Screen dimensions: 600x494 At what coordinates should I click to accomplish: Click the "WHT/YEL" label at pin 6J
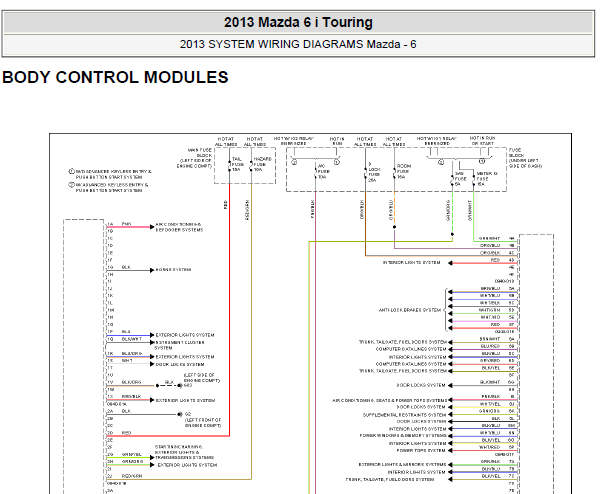(x=490, y=404)
